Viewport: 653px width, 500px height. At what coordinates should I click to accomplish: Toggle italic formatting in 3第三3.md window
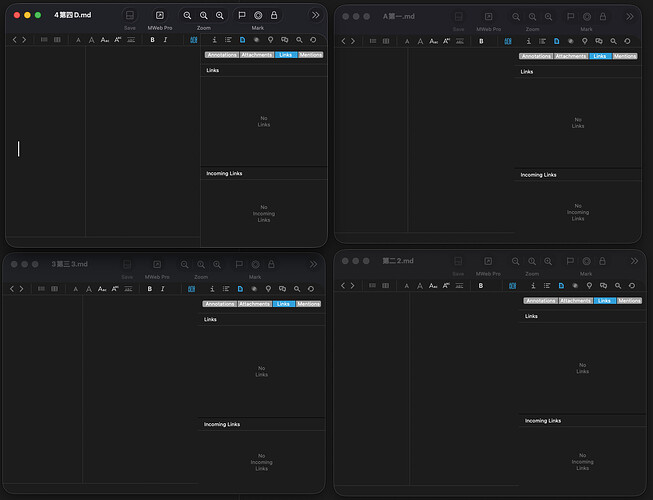pyautogui.click(x=163, y=289)
